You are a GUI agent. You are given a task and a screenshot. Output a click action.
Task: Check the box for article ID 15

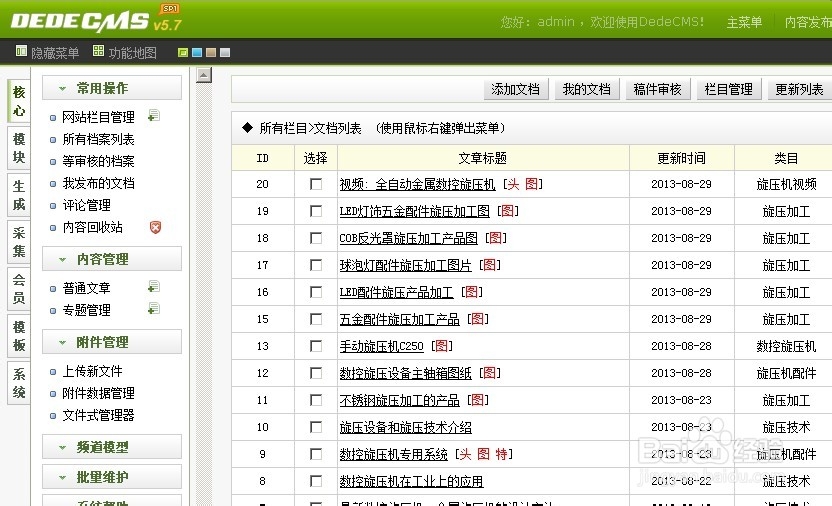pyautogui.click(x=316, y=319)
